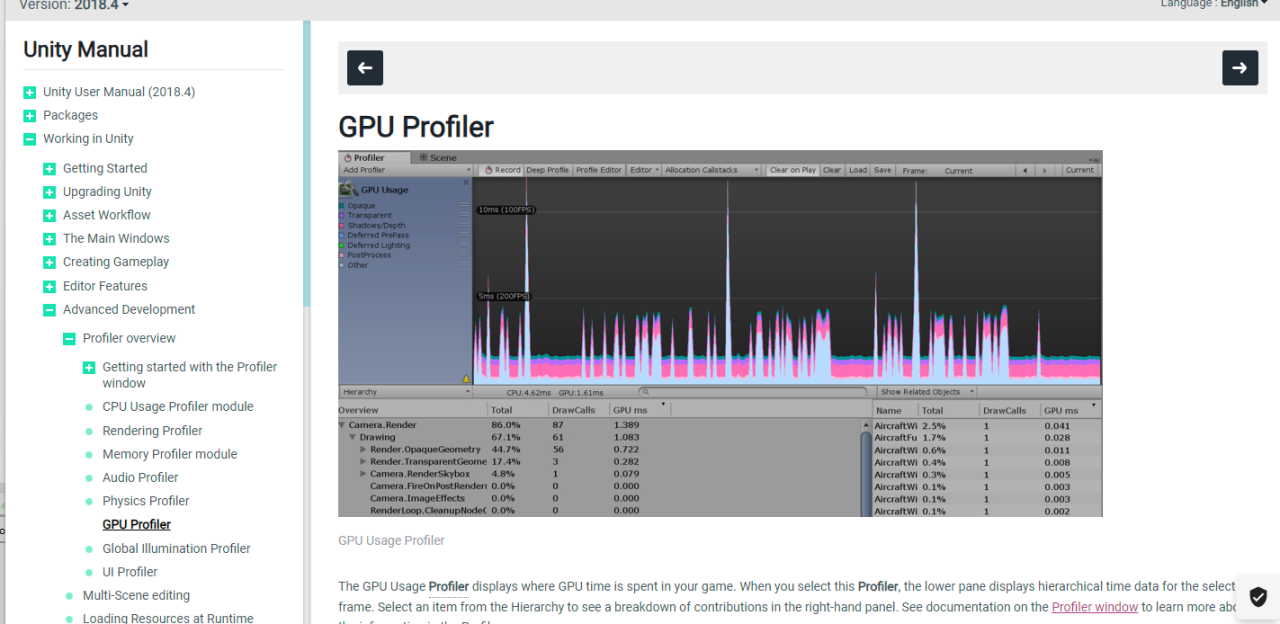Viewport: 1280px width, 624px height.
Task: Click the Upgrading Unity sidebar label
Action: 107,192
